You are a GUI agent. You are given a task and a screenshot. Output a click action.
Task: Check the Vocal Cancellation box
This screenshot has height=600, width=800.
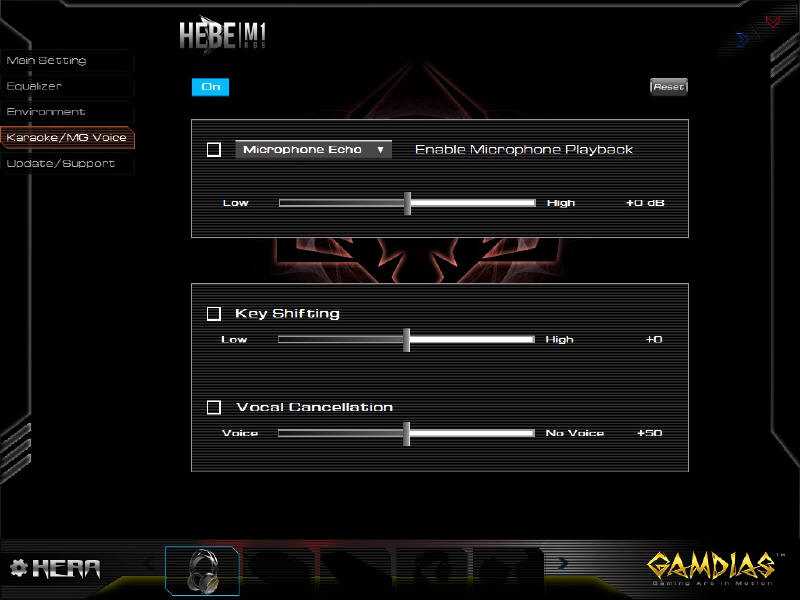[214, 407]
